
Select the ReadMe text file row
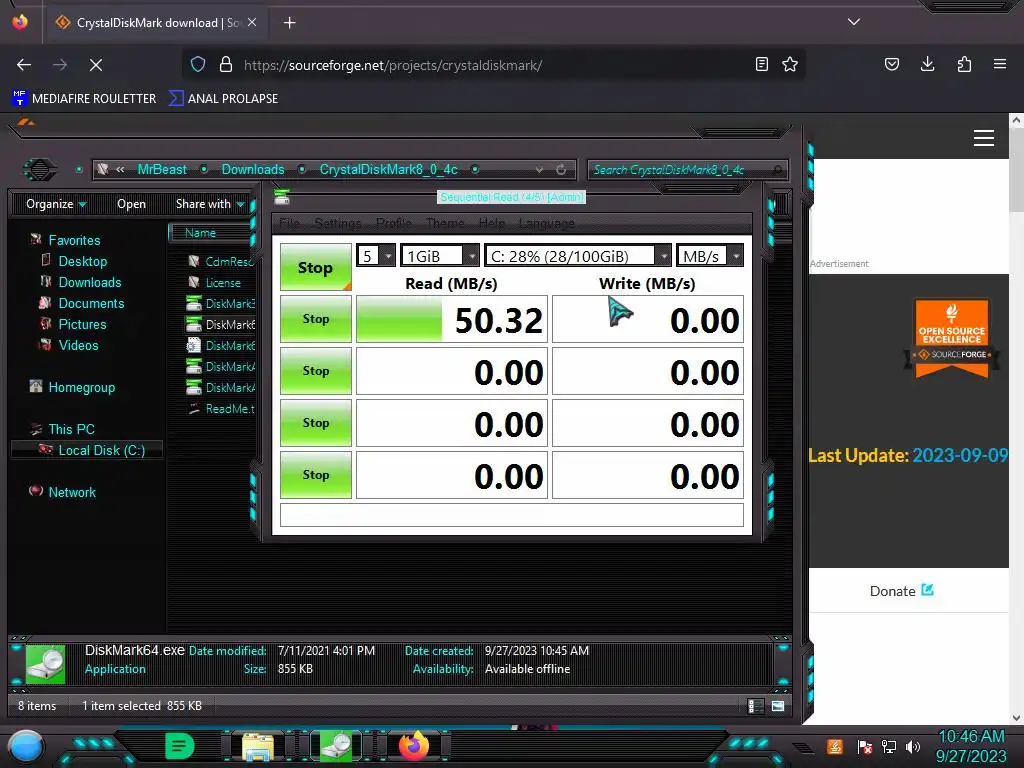coord(220,409)
